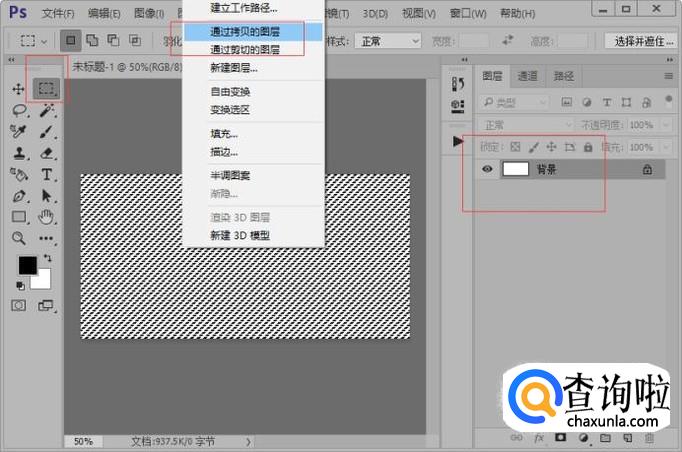
Task: Open the opacity 100% dropdown
Action: (x=665, y=125)
